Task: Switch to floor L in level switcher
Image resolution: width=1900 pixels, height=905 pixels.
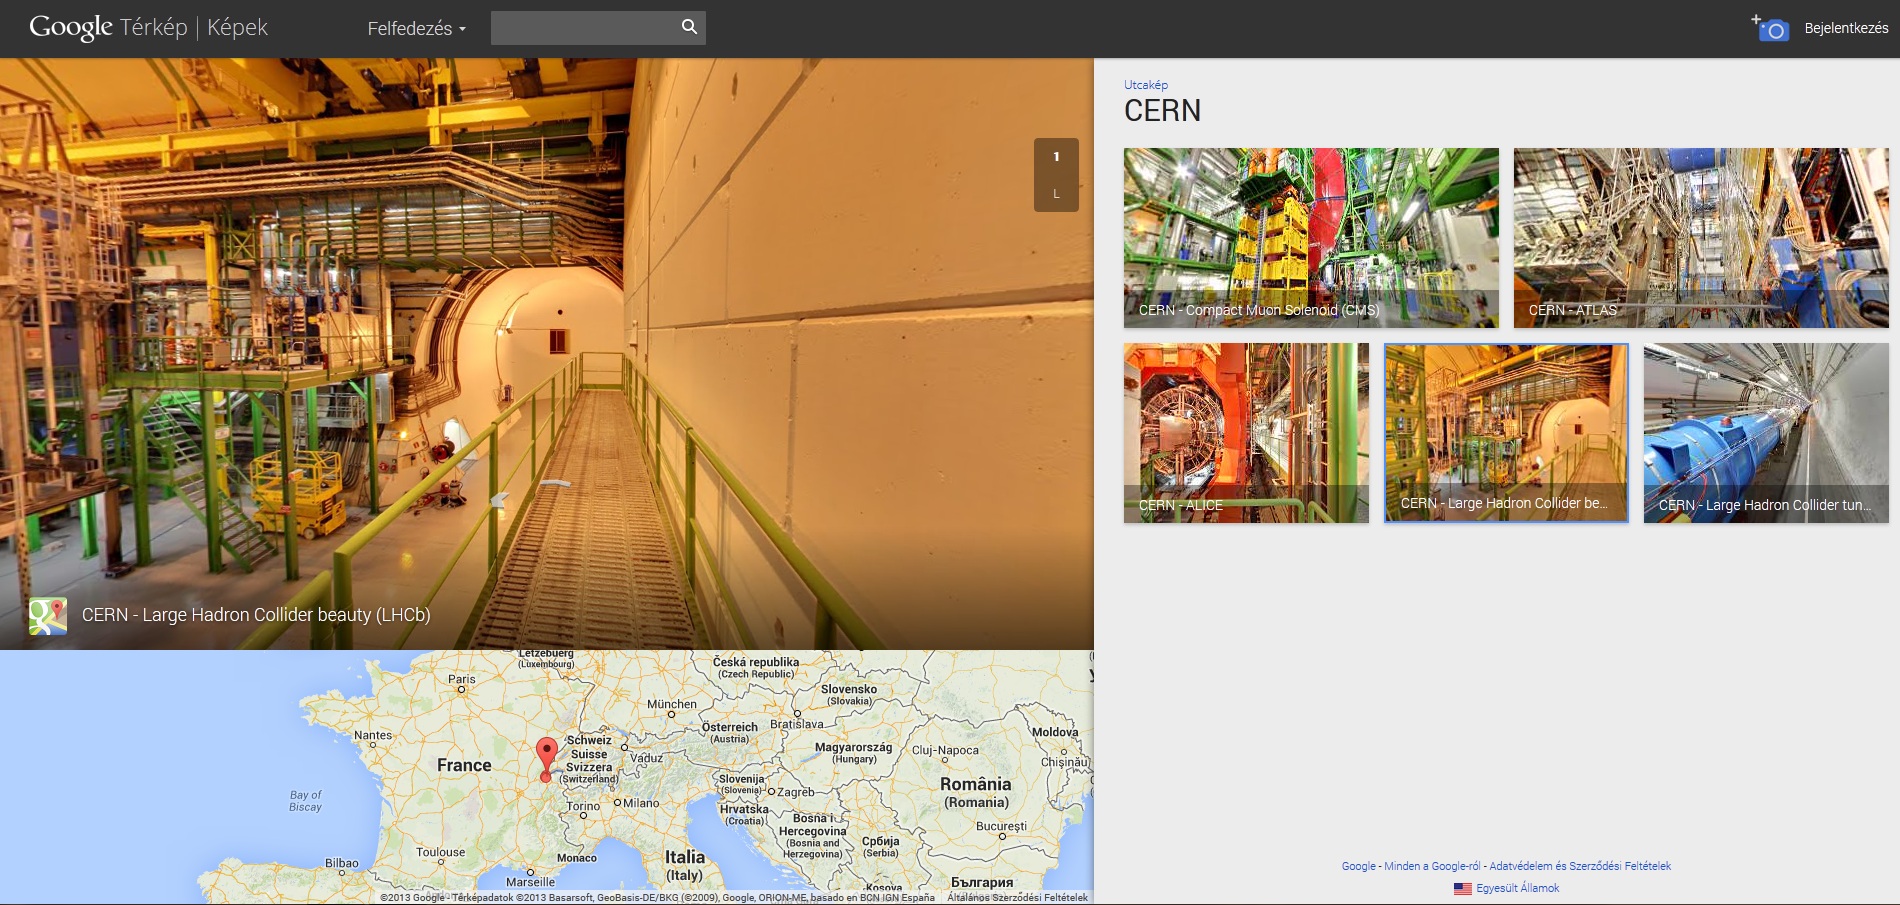Action: (1056, 194)
